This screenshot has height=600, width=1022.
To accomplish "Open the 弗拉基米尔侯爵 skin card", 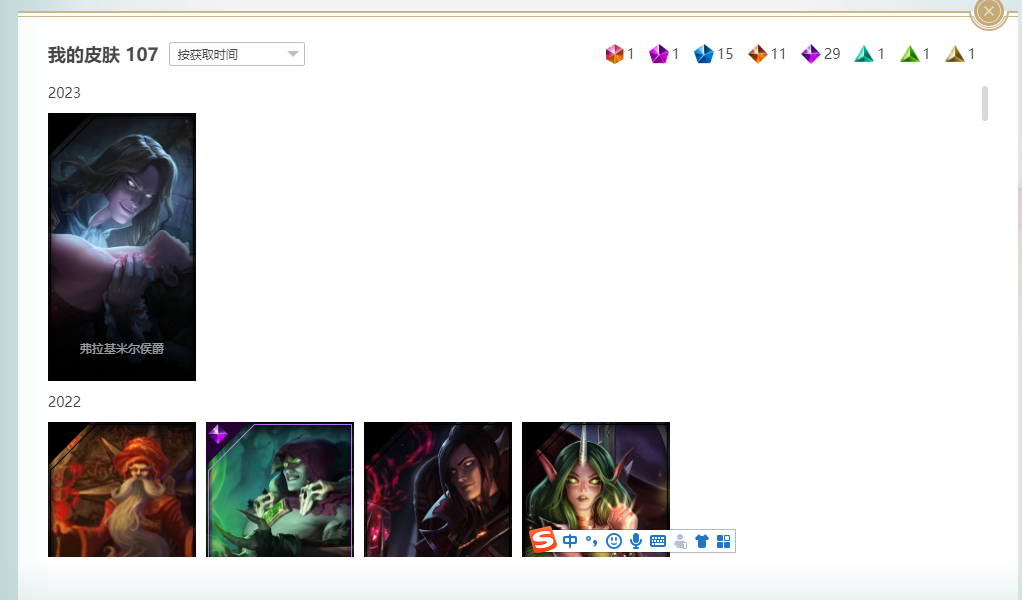I will pyautogui.click(x=122, y=247).
